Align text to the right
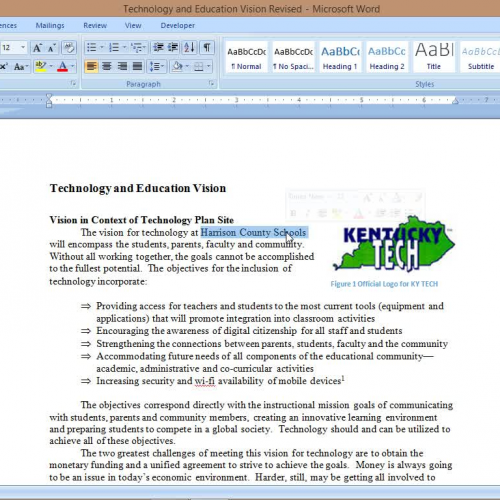500x500 pixels. coord(122,66)
